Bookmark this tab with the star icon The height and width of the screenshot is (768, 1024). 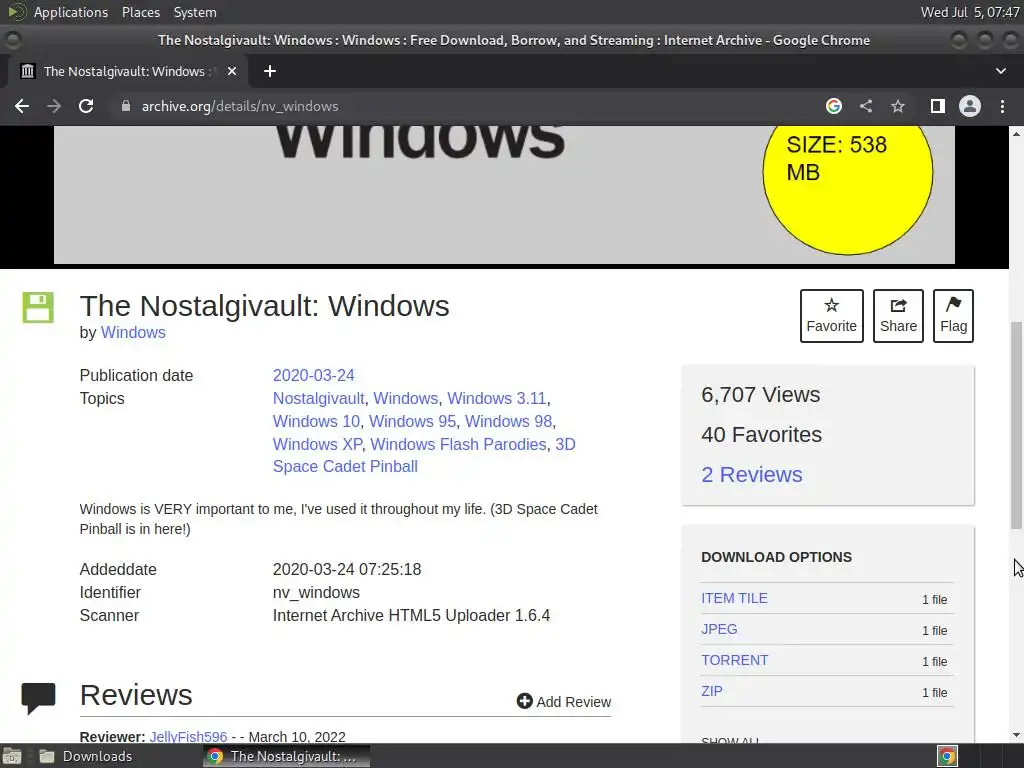click(x=898, y=106)
